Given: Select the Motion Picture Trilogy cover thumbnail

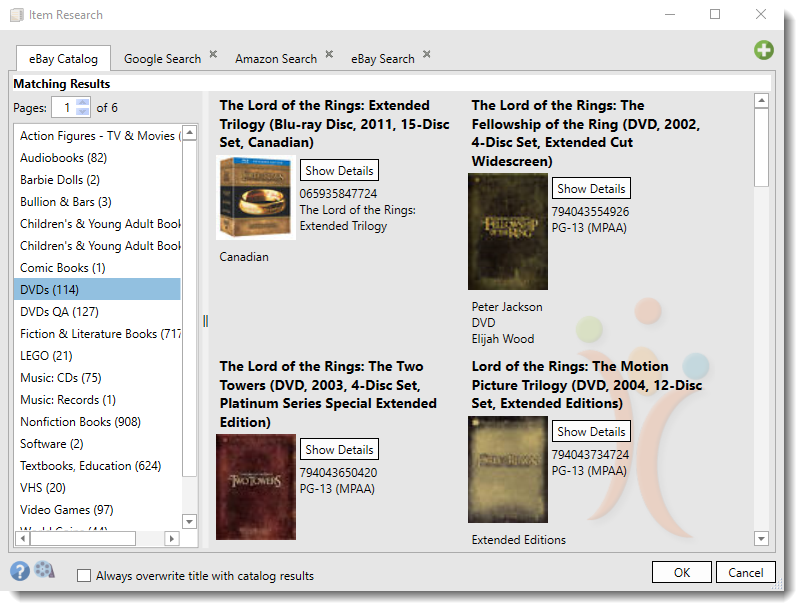Looking at the screenshot, I should pos(508,469).
